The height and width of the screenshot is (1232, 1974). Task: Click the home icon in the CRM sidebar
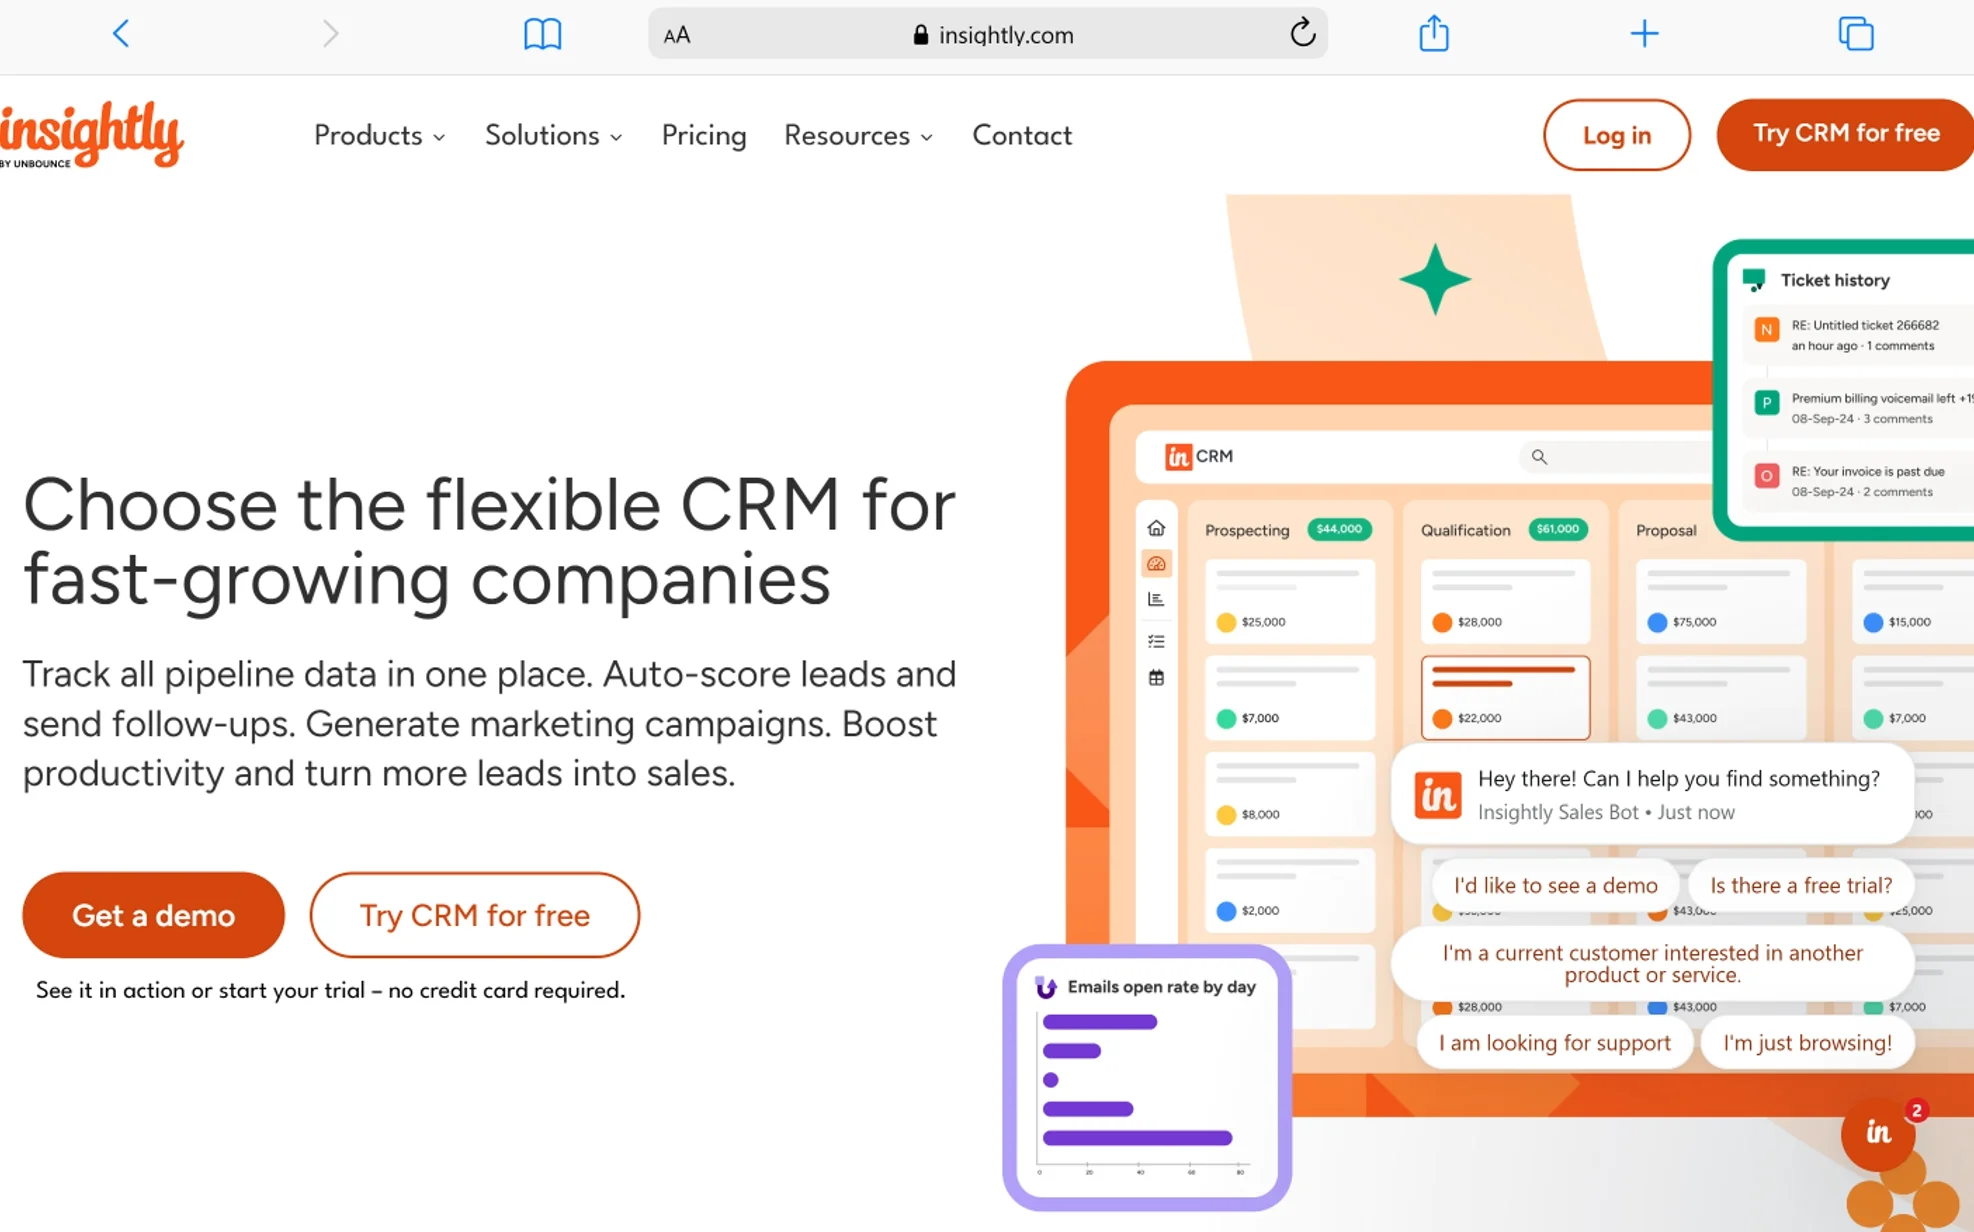1156,528
